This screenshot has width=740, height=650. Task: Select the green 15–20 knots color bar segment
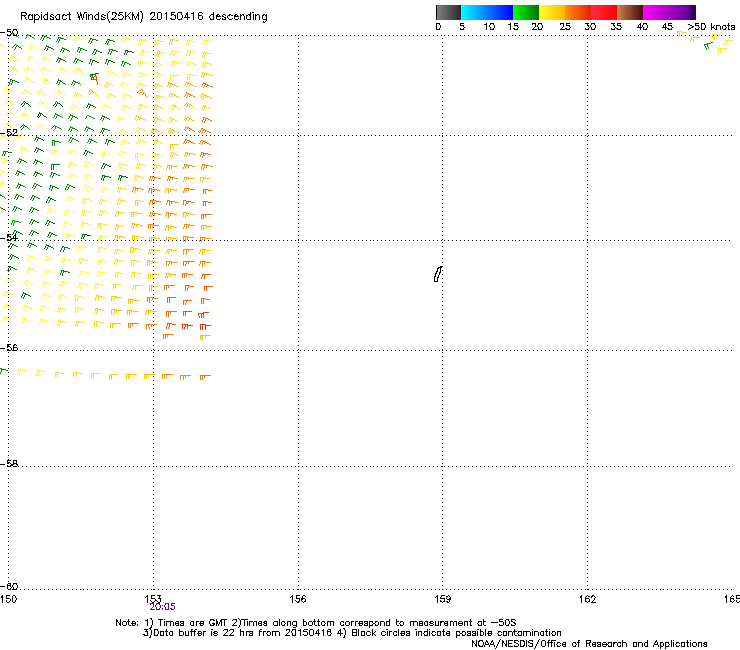tap(526, 12)
